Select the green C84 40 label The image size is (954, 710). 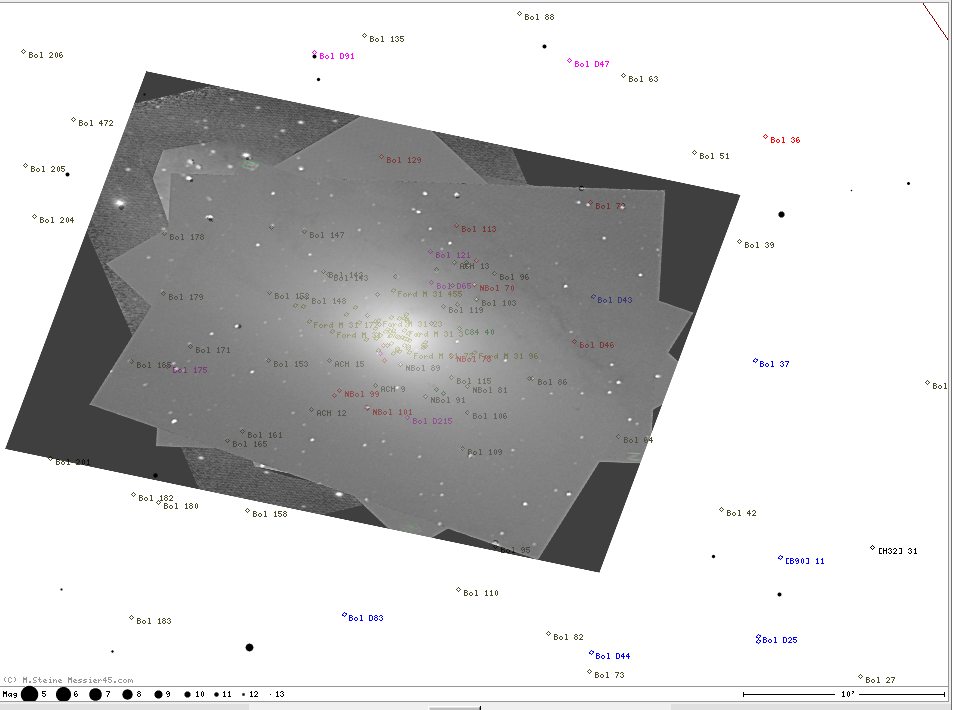pyautogui.click(x=479, y=332)
